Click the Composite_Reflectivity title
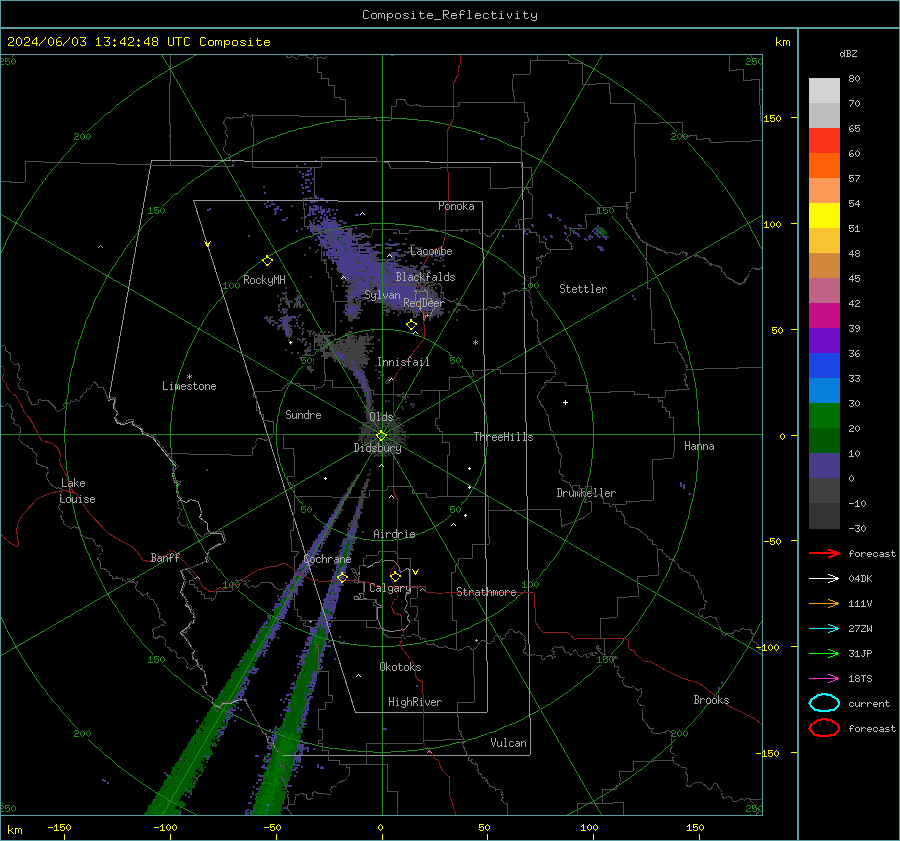The width and height of the screenshot is (900, 841). pos(450,15)
